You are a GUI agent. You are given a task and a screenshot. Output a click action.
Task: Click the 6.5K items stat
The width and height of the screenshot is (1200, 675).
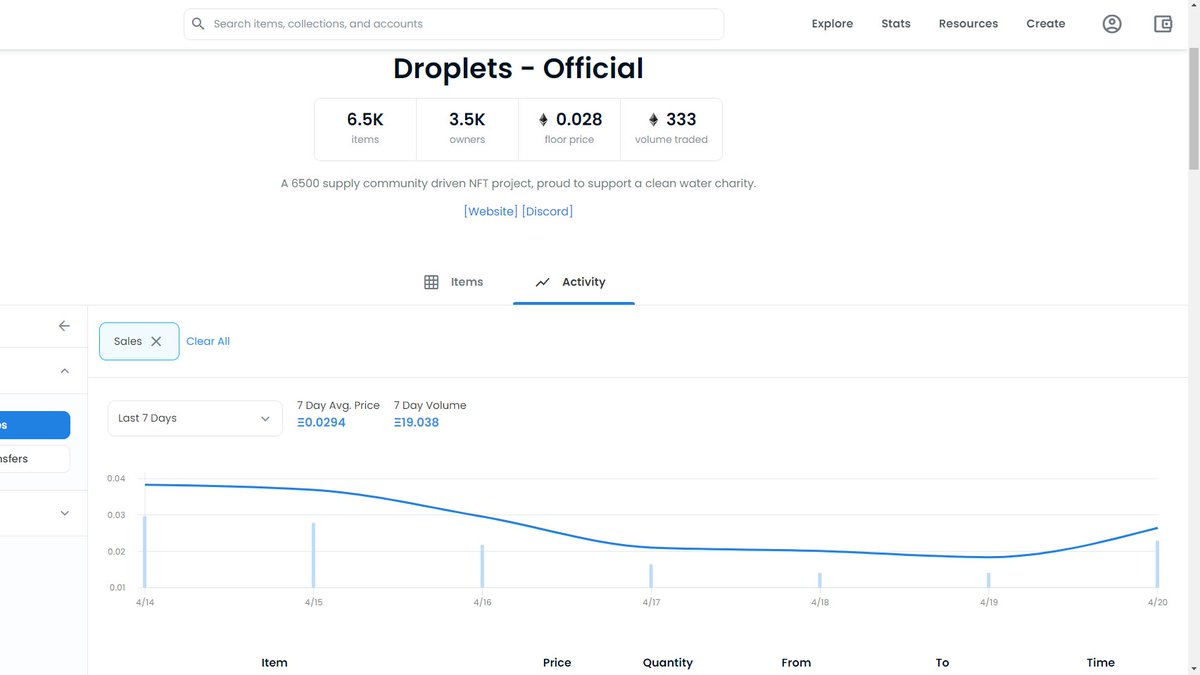pos(365,128)
